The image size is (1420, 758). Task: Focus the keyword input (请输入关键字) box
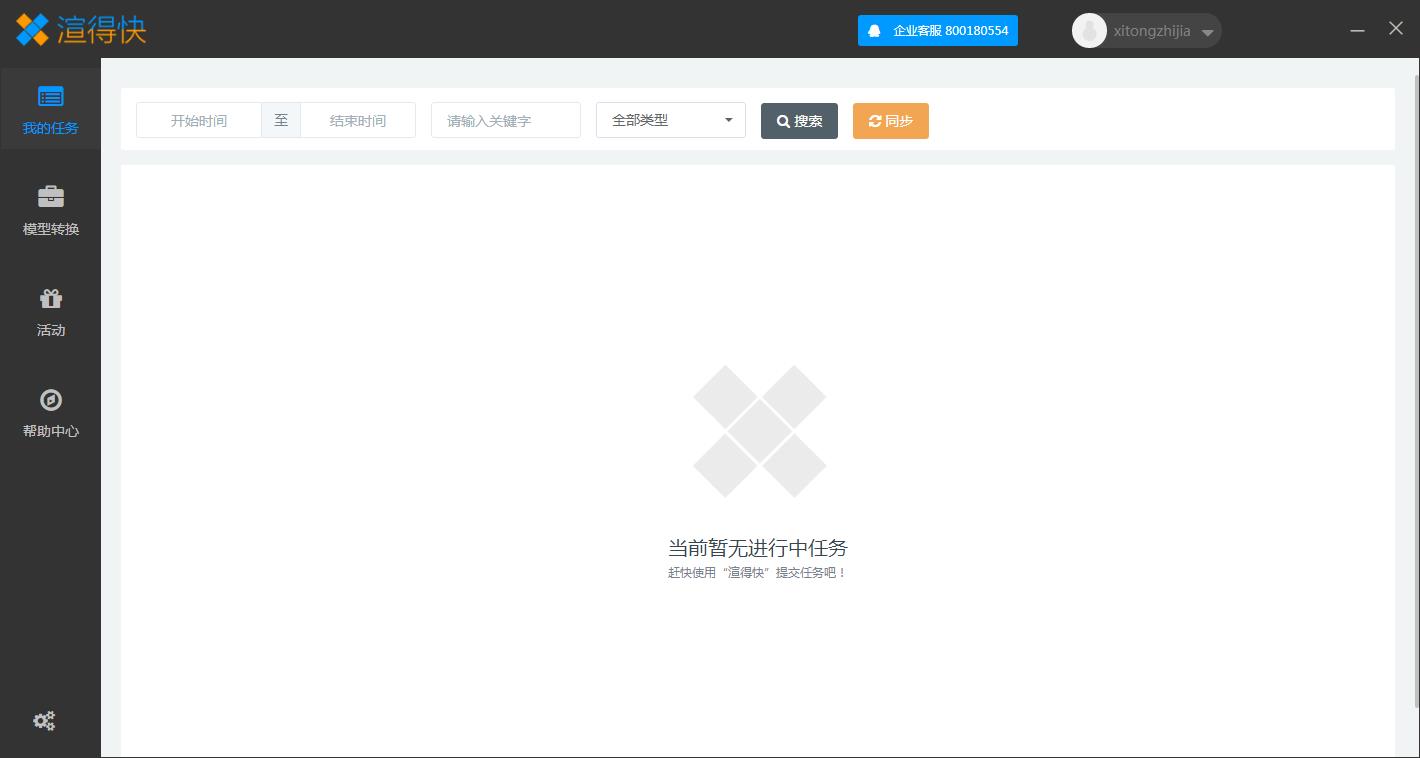[505, 120]
